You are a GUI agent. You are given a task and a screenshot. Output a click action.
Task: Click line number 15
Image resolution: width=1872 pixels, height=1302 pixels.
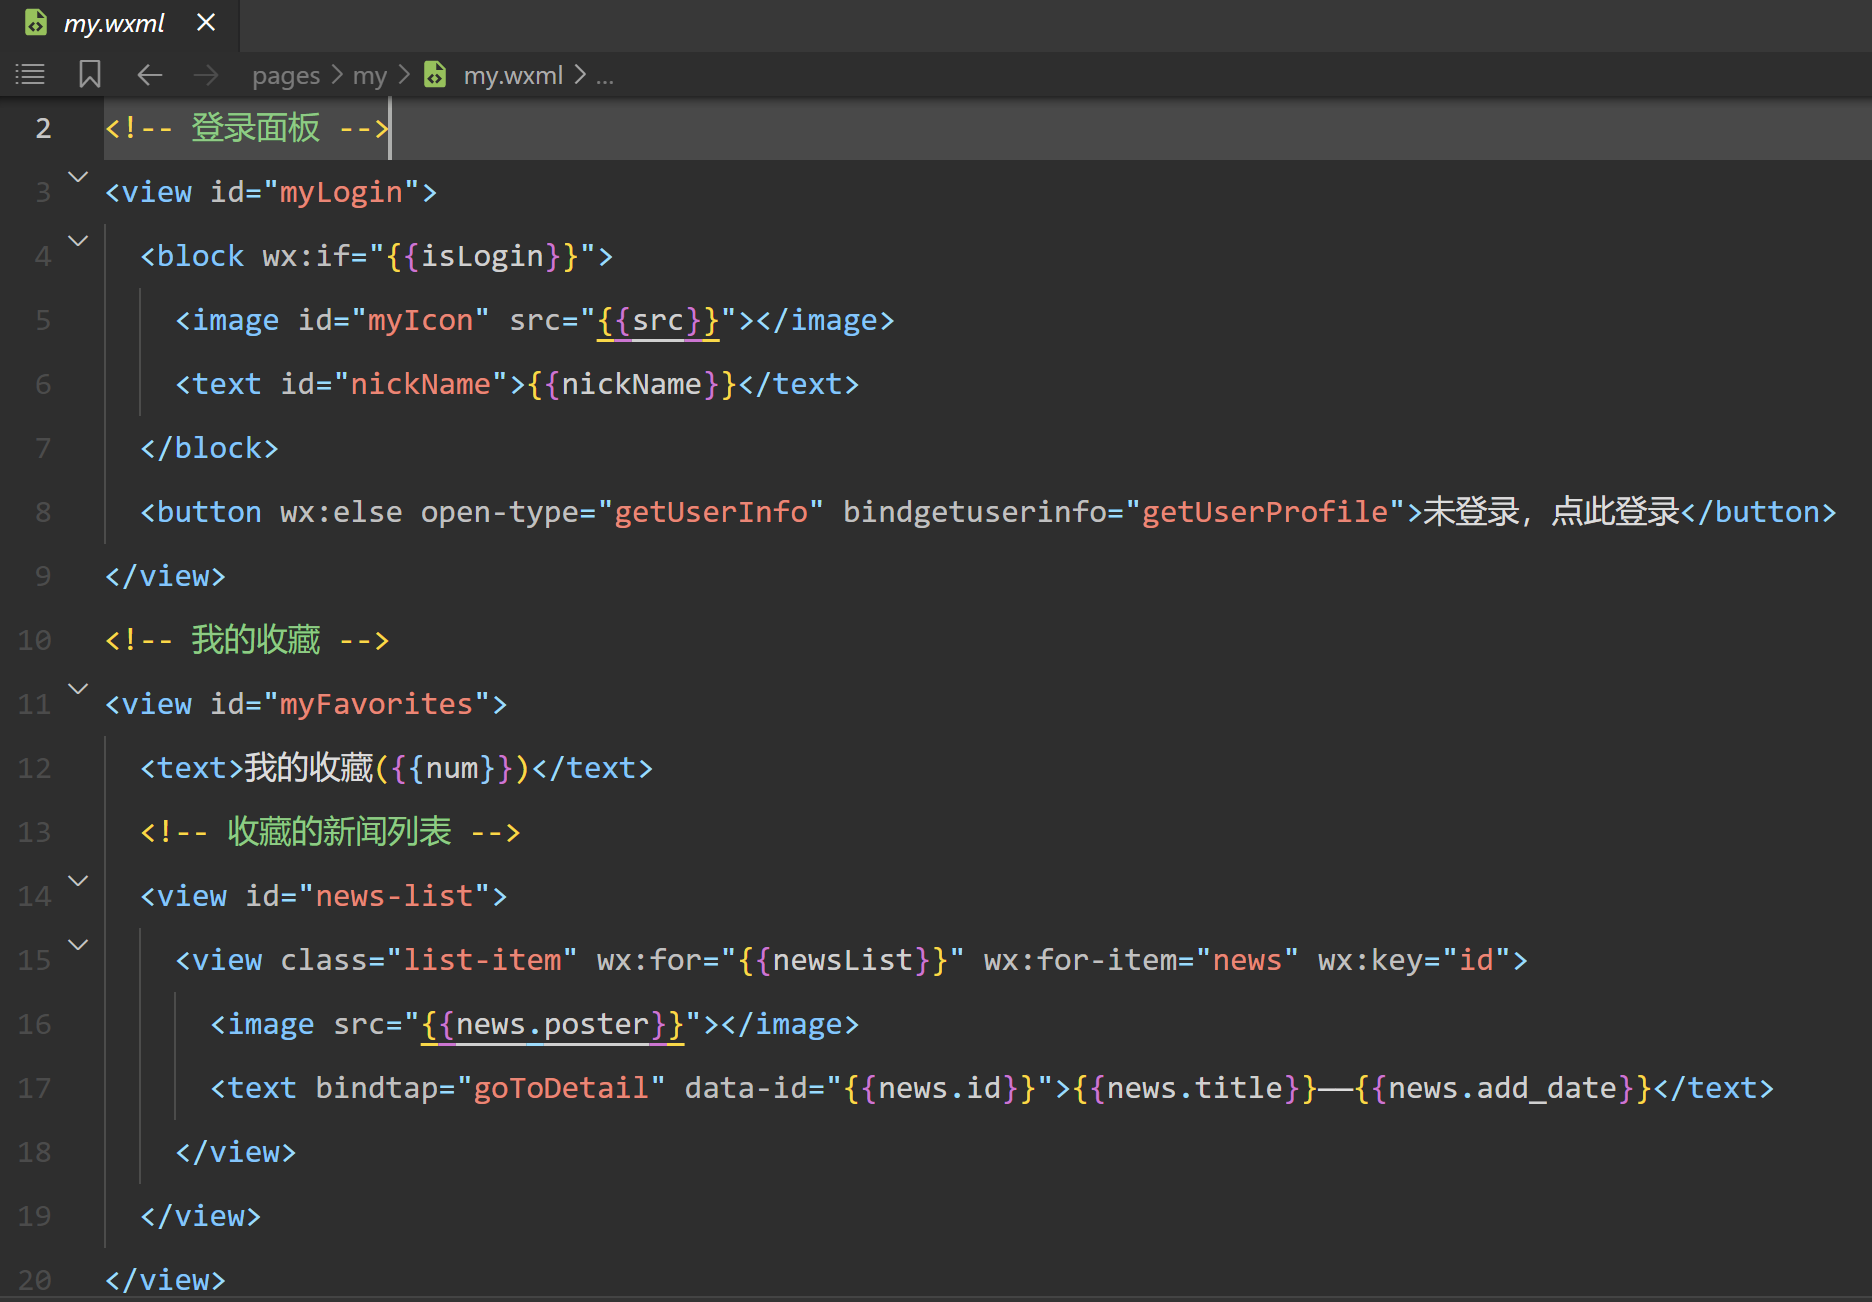tap(34, 960)
